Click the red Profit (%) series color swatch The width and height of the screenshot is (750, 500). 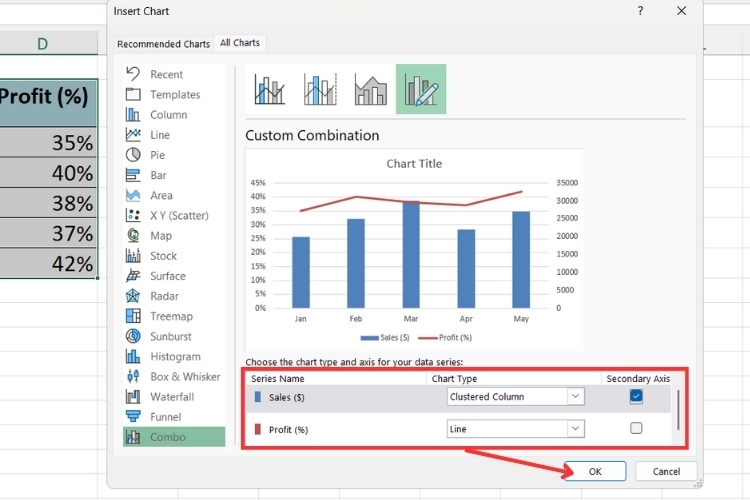coord(258,429)
